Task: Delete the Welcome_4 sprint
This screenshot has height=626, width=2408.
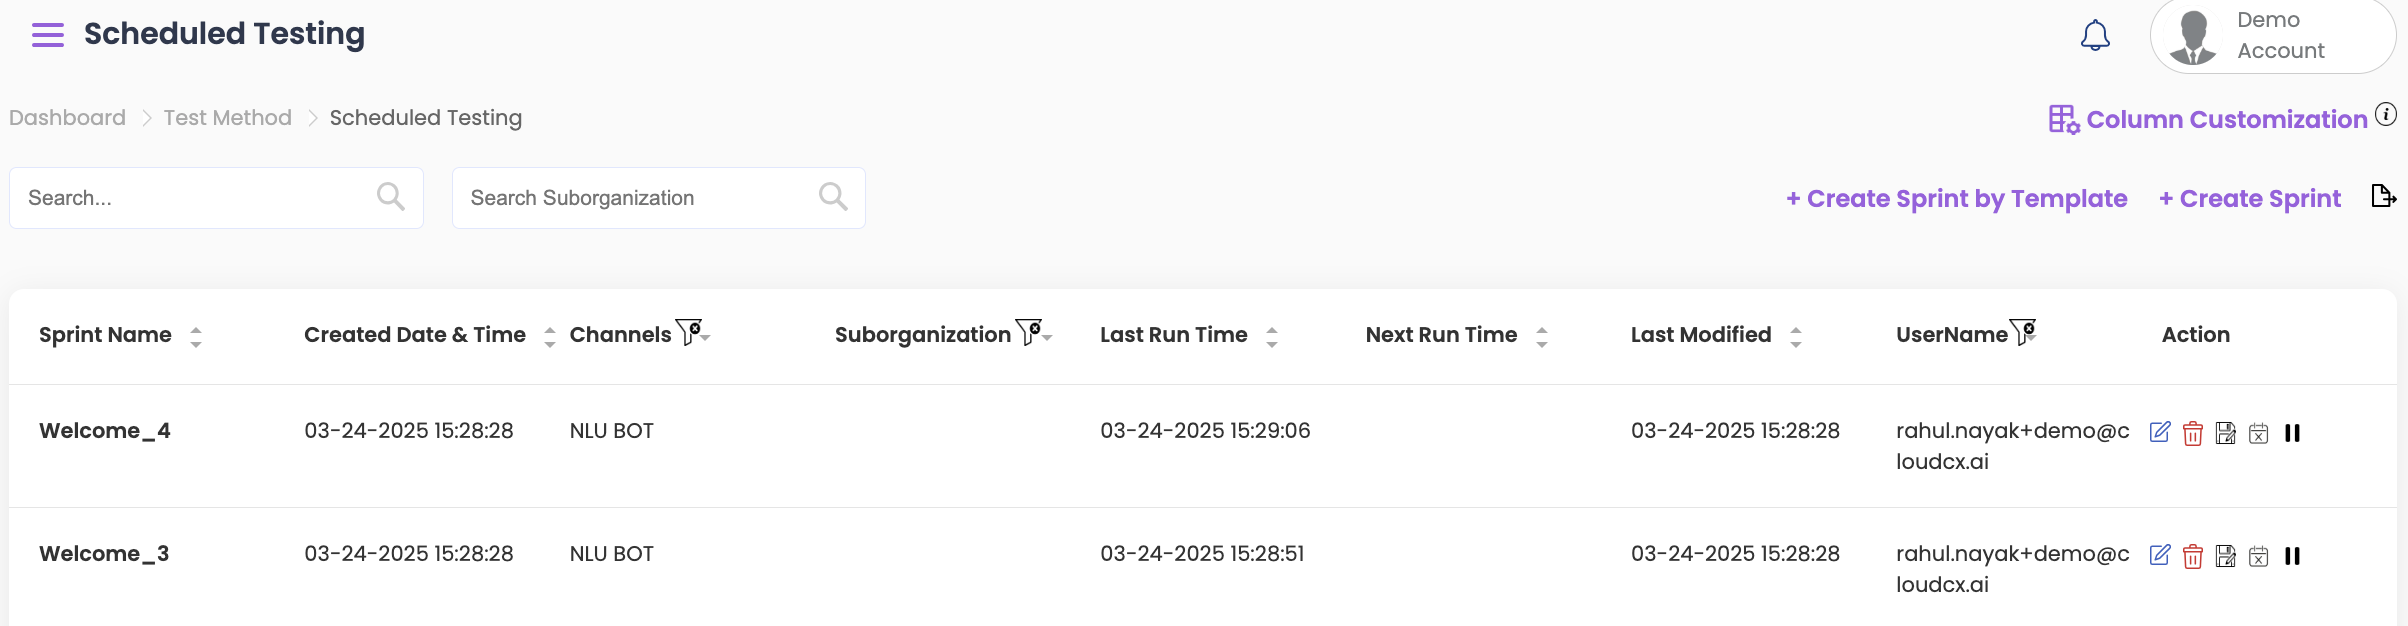Action: 2192,433
